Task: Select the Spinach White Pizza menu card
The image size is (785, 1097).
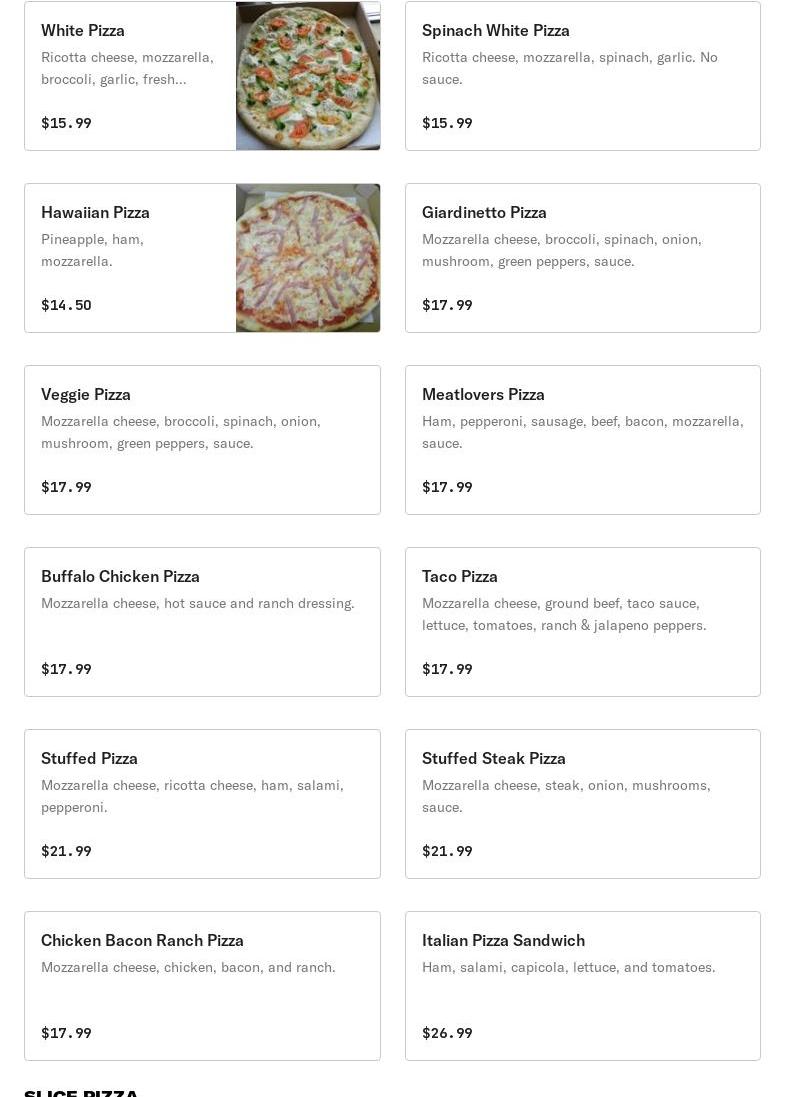Action: pyautogui.click(x=582, y=76)
